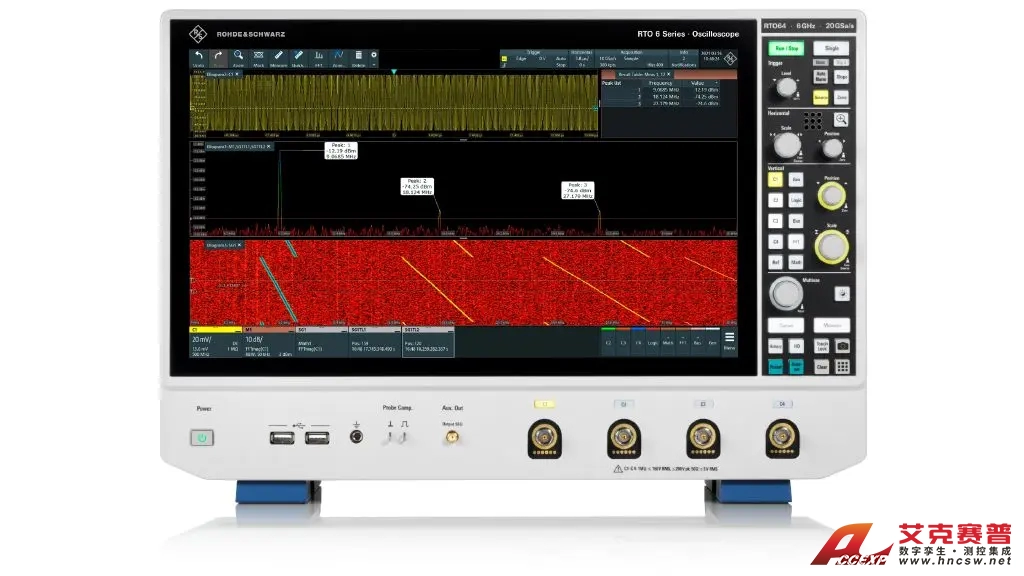
Task: Push the Single acquisition key
Action: [831, 48]
